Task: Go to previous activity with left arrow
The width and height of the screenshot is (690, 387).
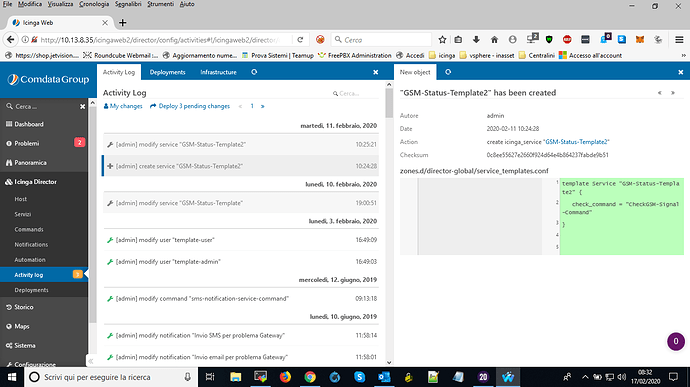Action: click(x=660, y=93)
